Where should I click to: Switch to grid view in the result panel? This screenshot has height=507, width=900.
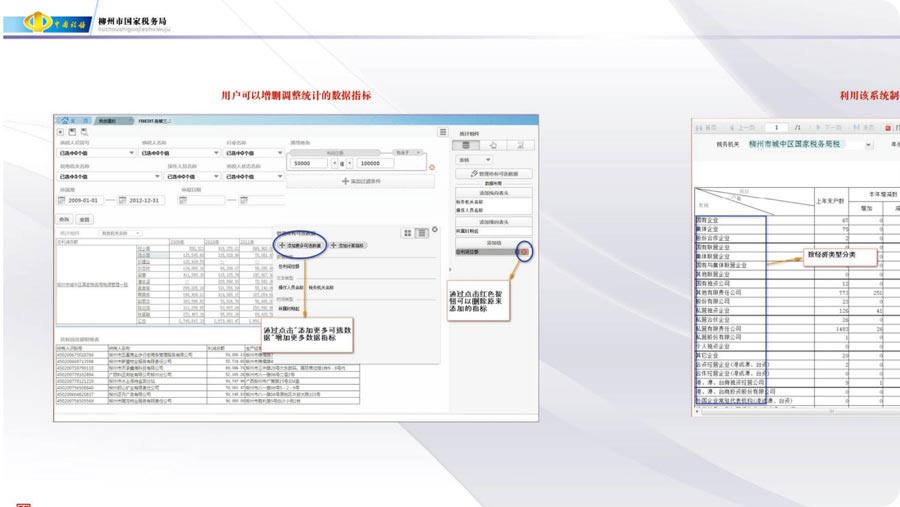point(407,232)
